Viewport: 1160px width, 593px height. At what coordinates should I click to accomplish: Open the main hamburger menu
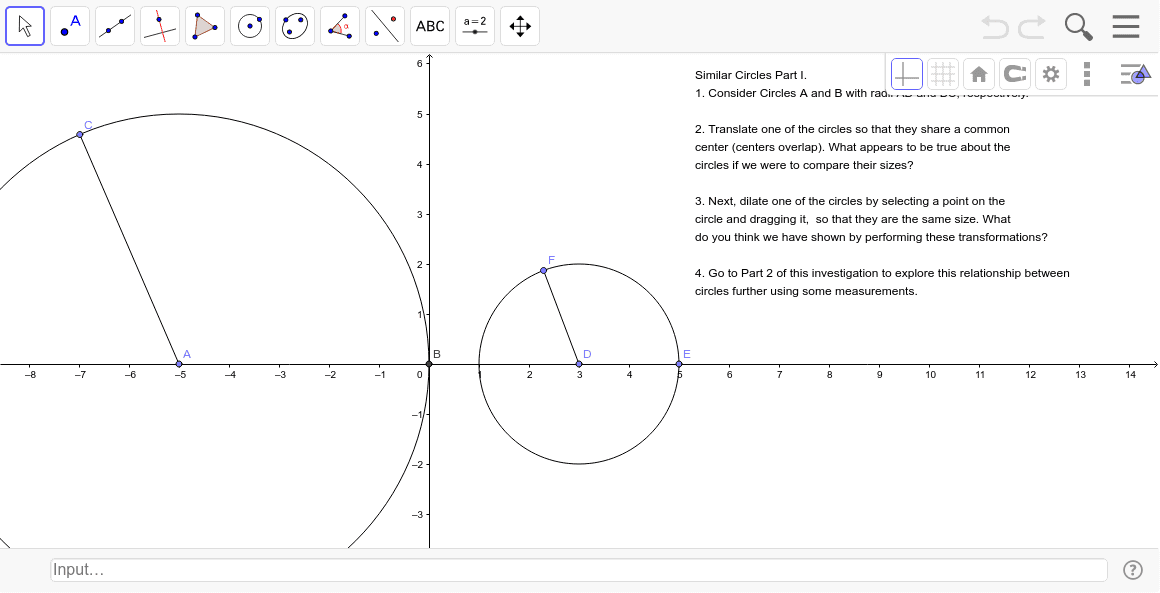click(x=1126, y=27)
